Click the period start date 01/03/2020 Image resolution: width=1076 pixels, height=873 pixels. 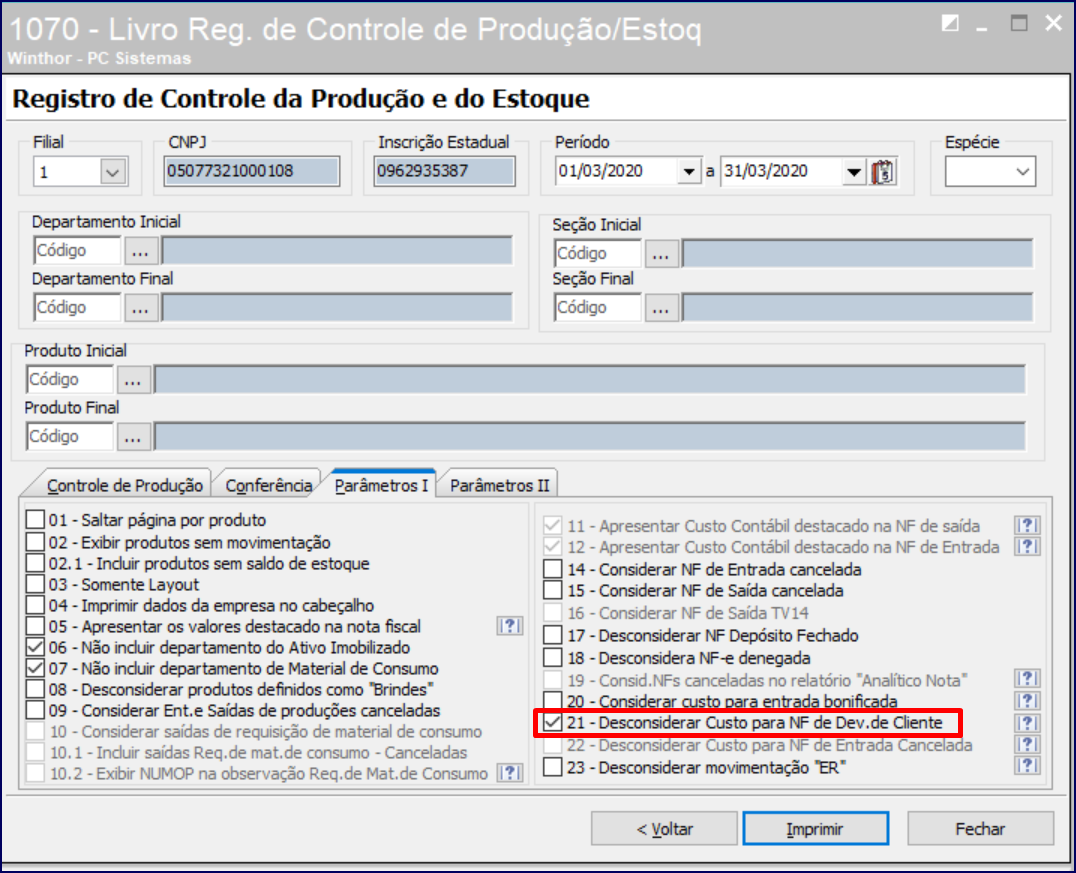(x=616, y=172)
